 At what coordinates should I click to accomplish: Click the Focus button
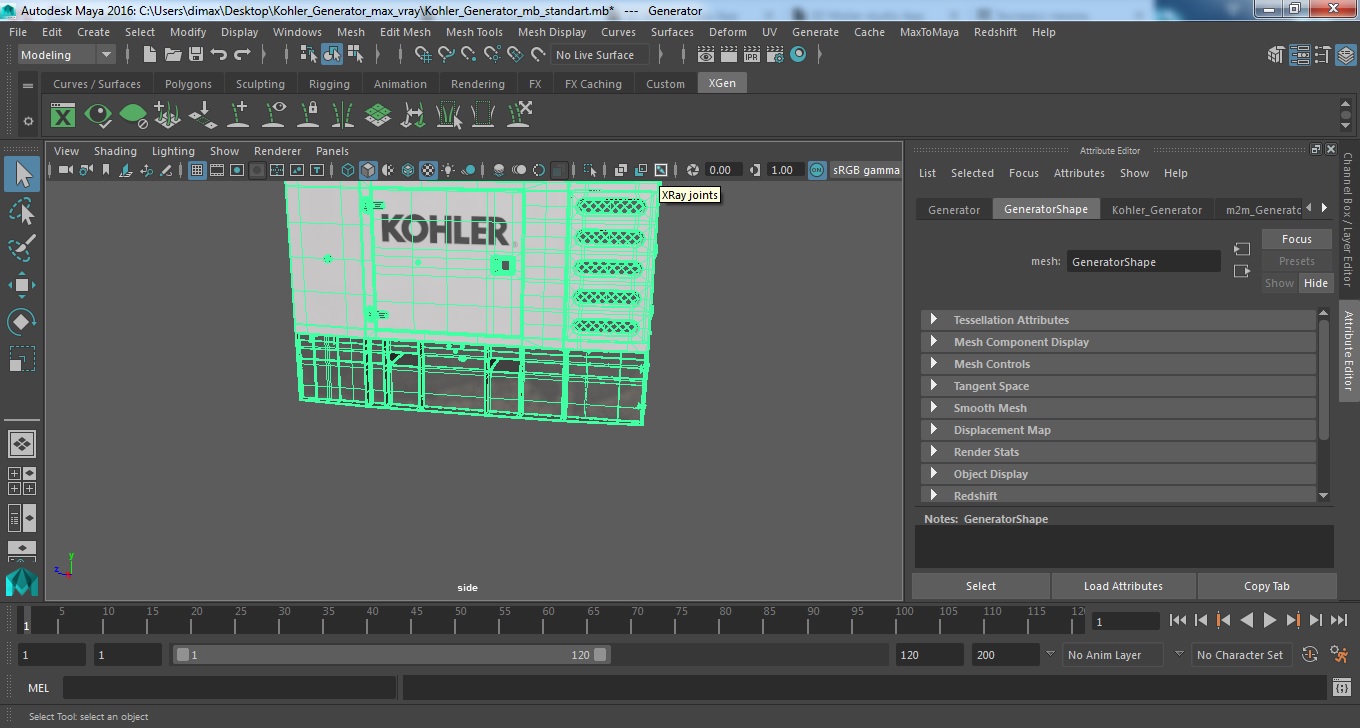click(x=1297, y=239)
